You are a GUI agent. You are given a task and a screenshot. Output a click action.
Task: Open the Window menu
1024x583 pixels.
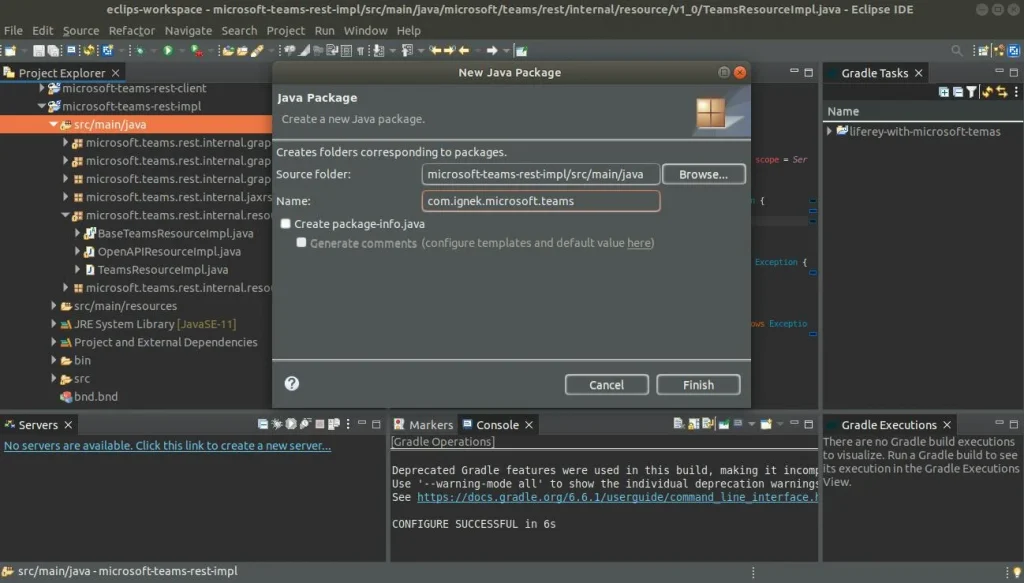click(366, 31)
